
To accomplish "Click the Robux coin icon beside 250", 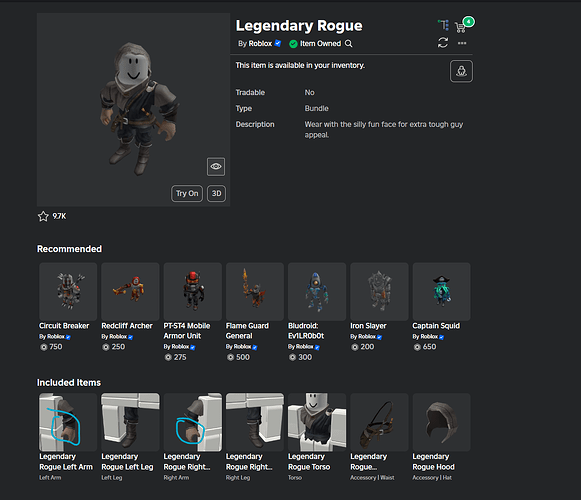I will (106, 347).
